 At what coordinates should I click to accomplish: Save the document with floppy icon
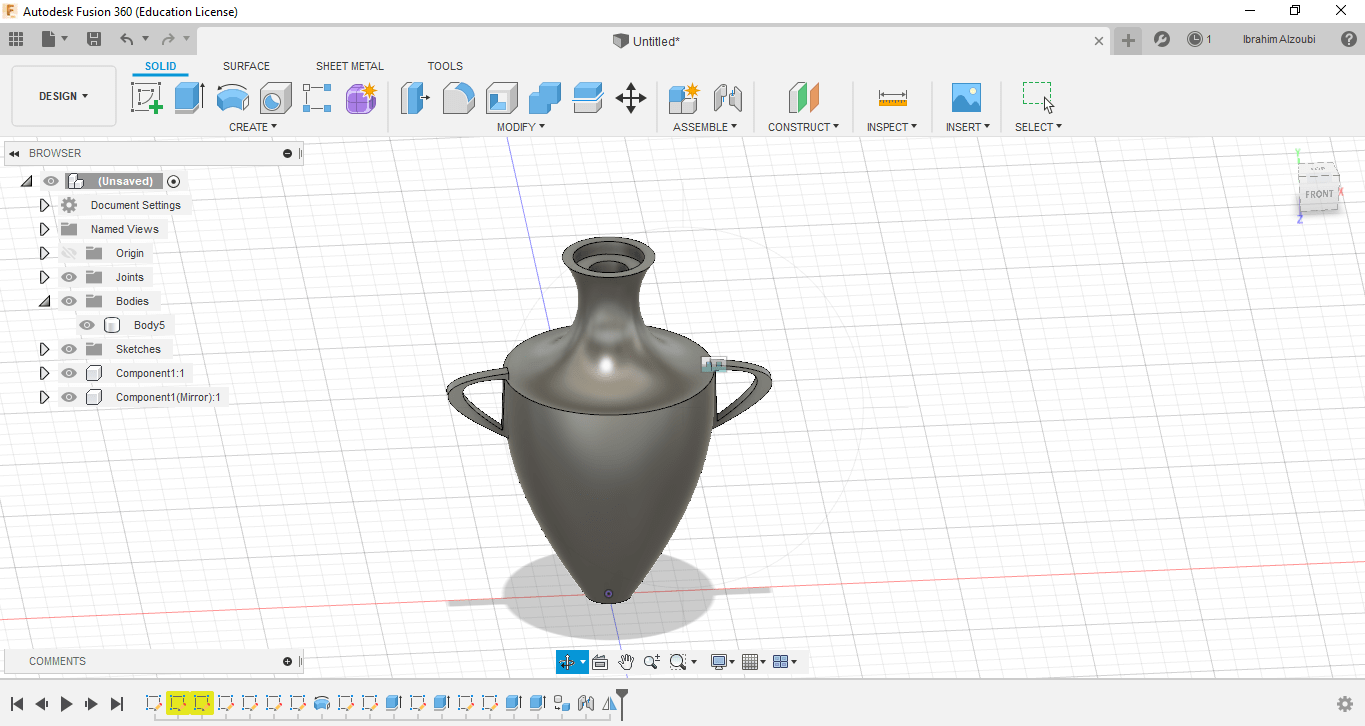click(94, 39)
